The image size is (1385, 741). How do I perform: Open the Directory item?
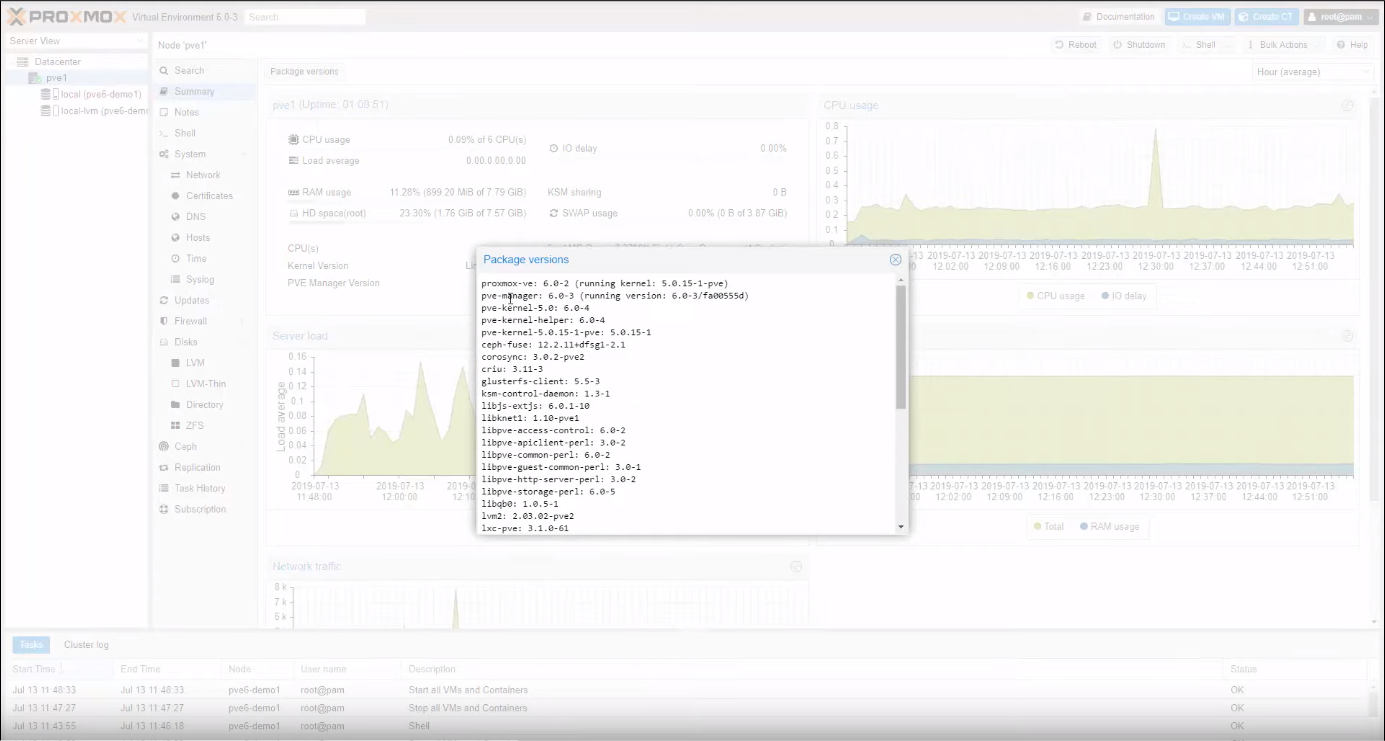tap(204, 405)
